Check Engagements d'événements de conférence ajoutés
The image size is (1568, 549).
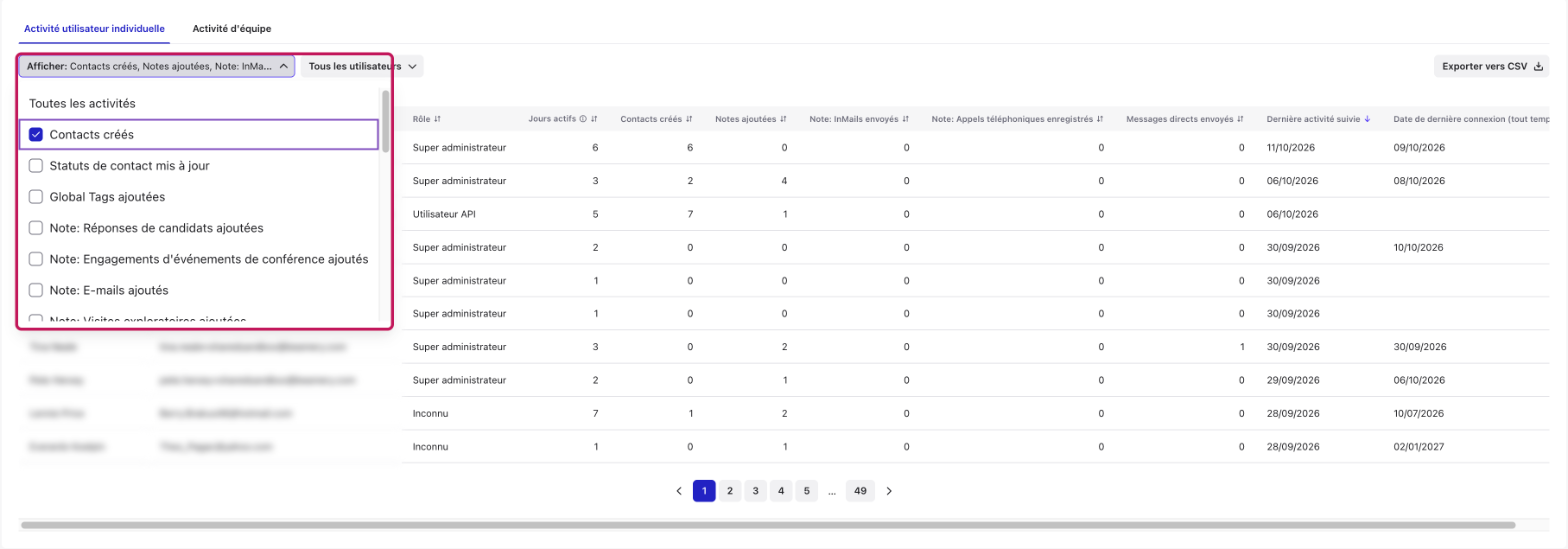pyautogui.click(x=36, y=259)
